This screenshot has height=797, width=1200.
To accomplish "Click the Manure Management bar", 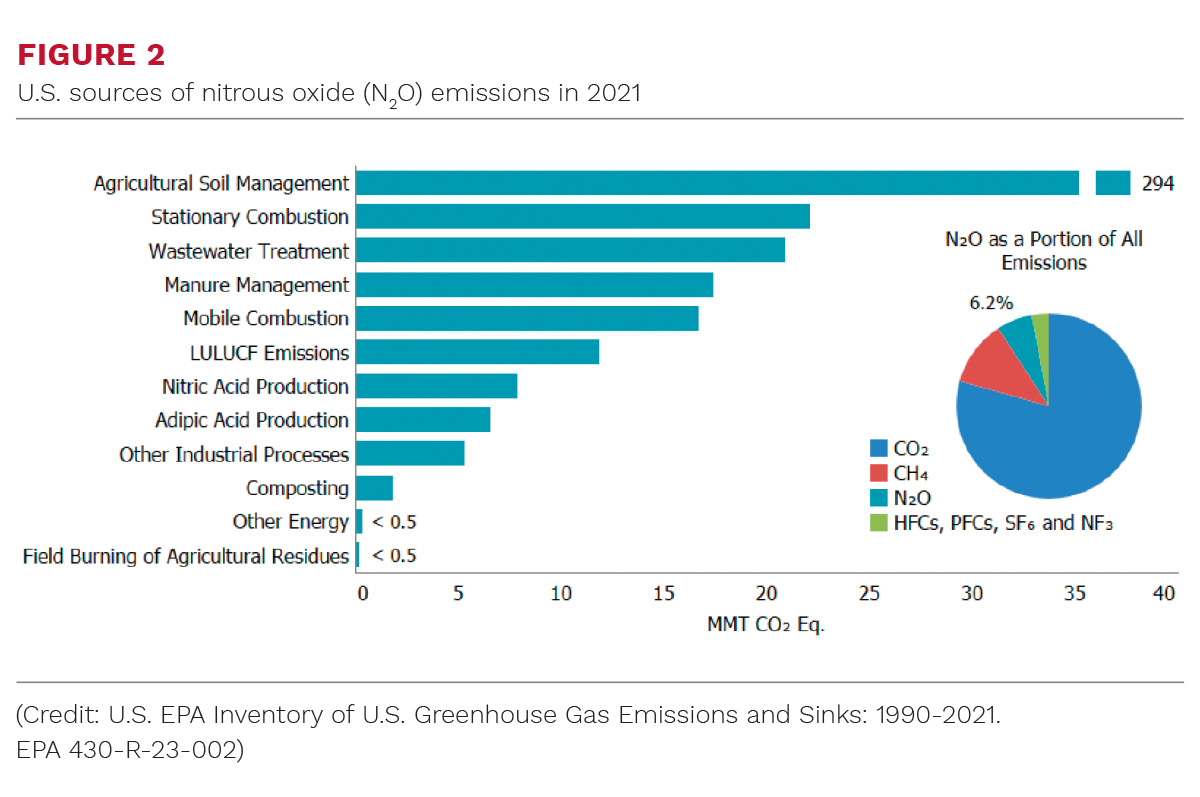I will pyautogui.click(x=534, y=284).
